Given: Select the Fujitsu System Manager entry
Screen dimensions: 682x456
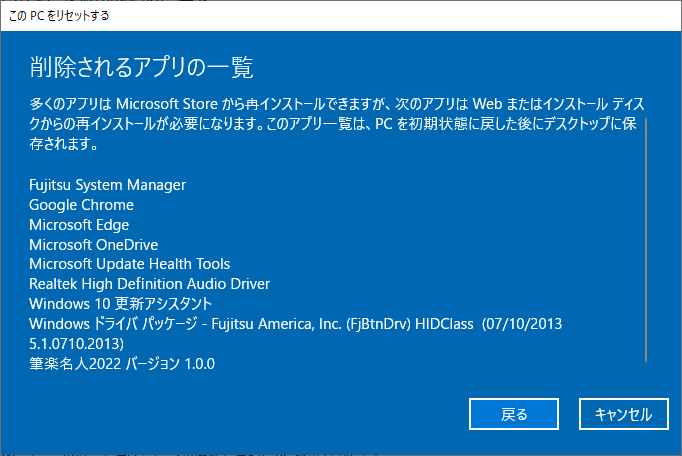Looking at the screenshot, I should click(107, 185).
